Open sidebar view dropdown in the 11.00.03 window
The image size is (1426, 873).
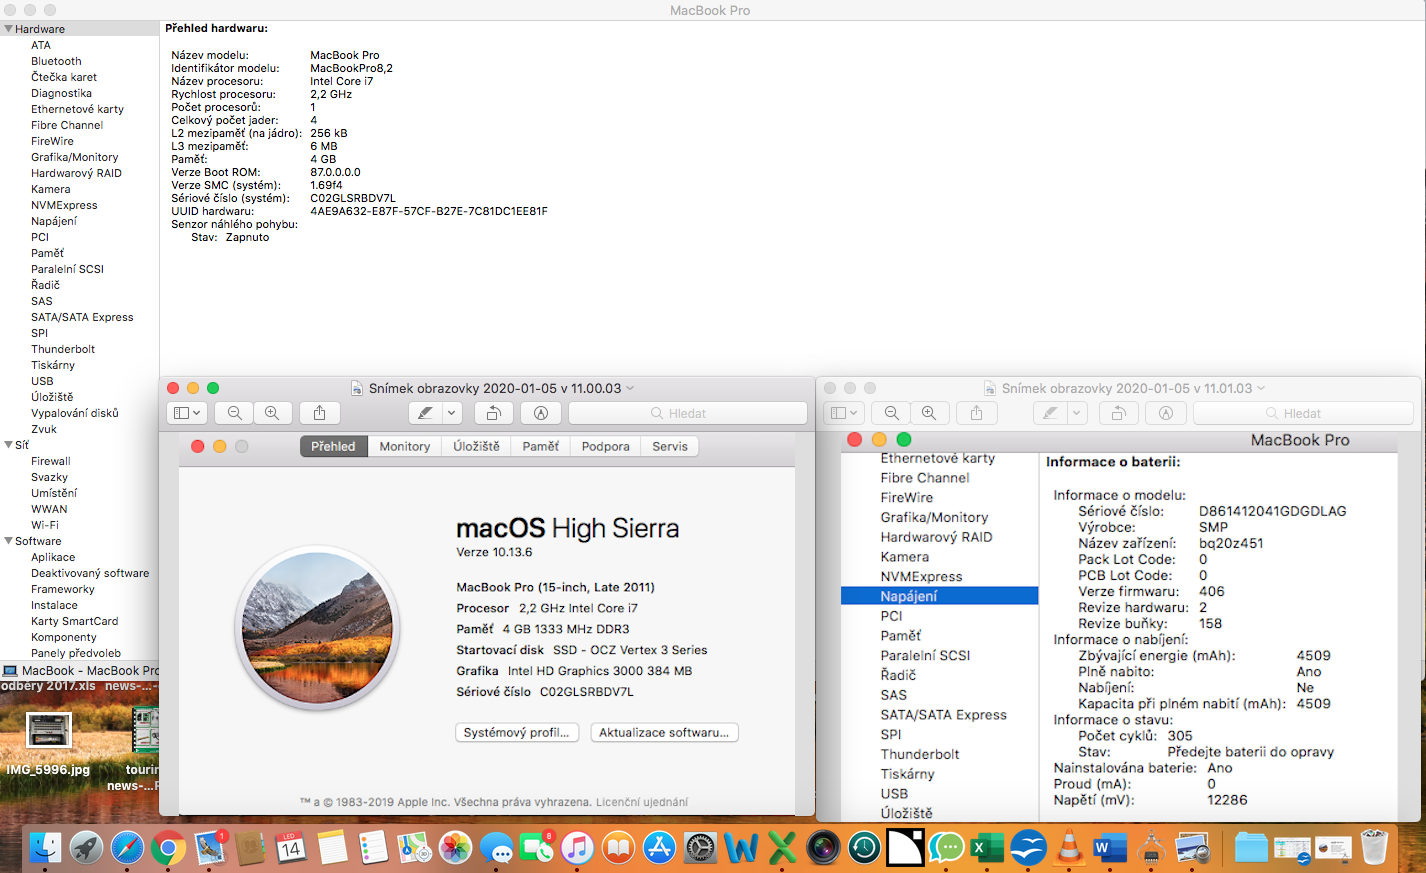click(x=187, y=413)
